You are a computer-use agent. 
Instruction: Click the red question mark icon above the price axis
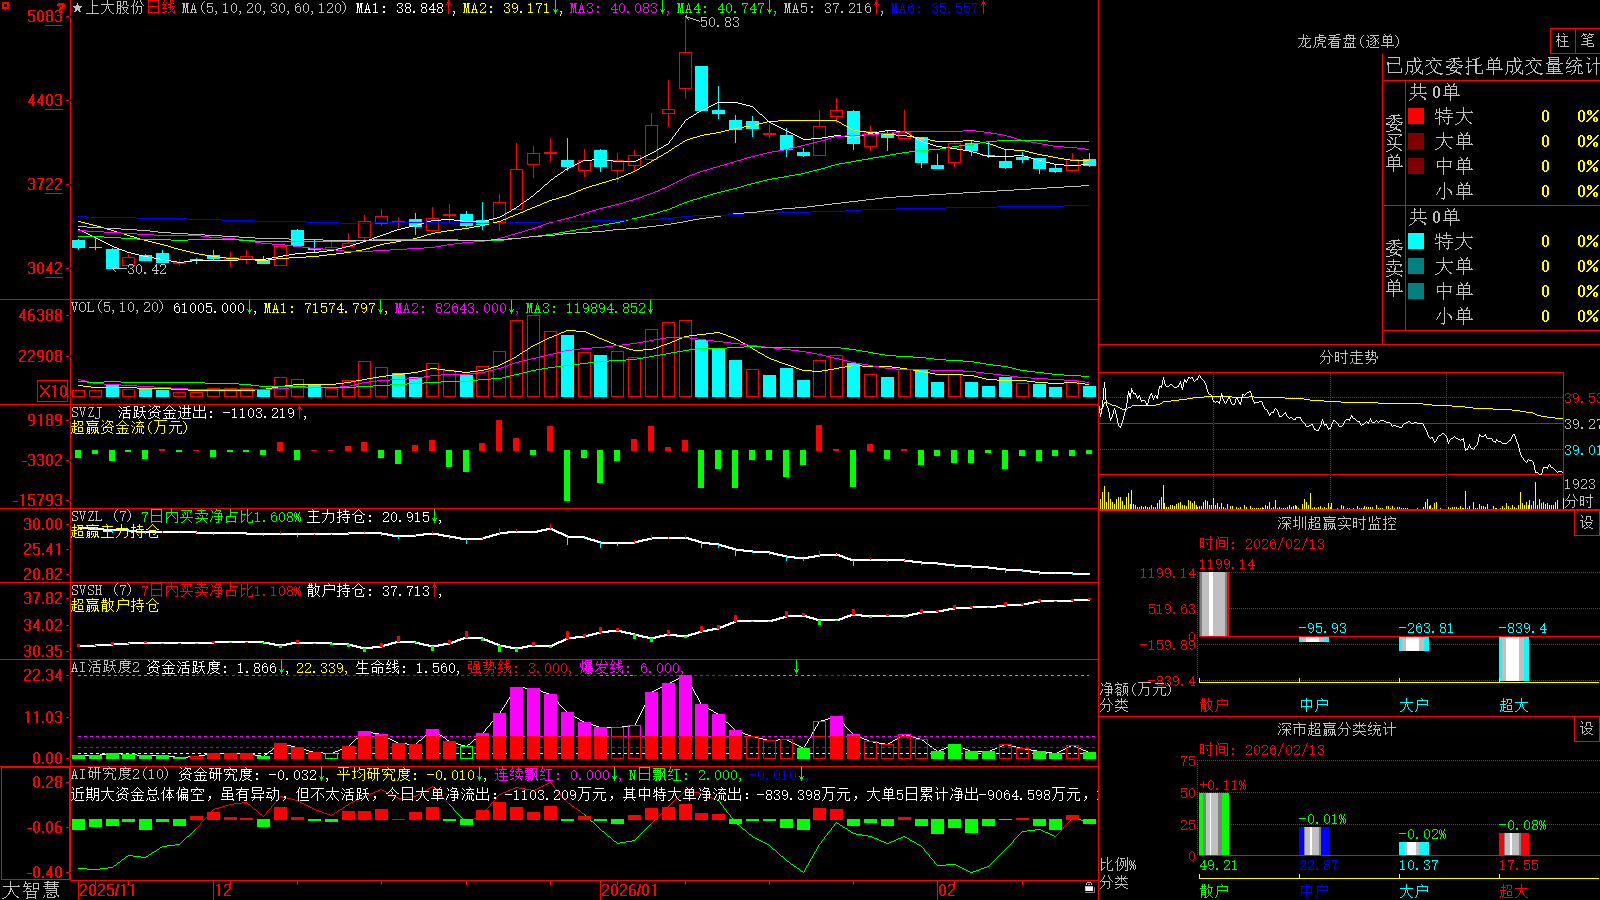61,8
